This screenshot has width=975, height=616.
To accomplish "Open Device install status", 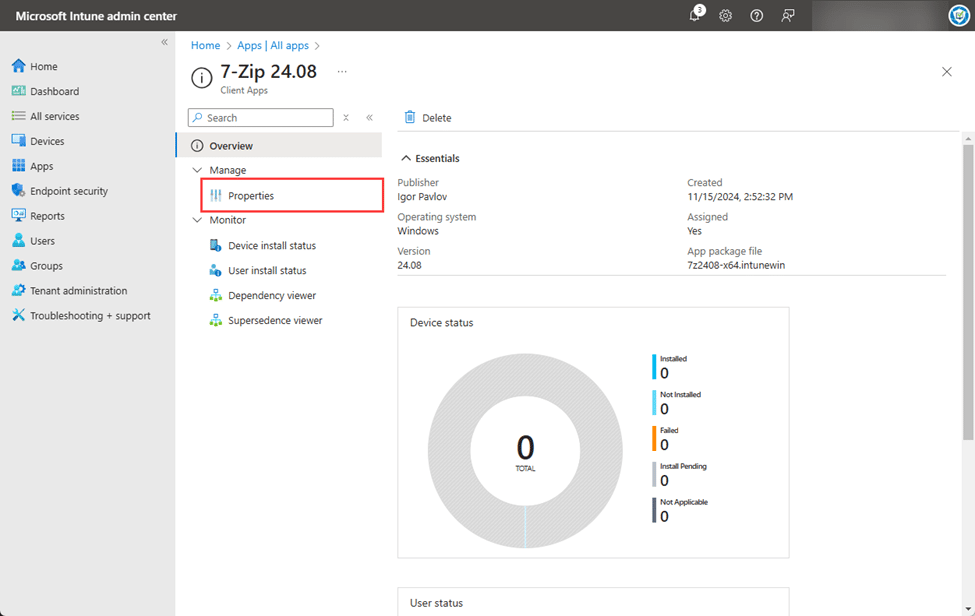I will tap(271, 246).
